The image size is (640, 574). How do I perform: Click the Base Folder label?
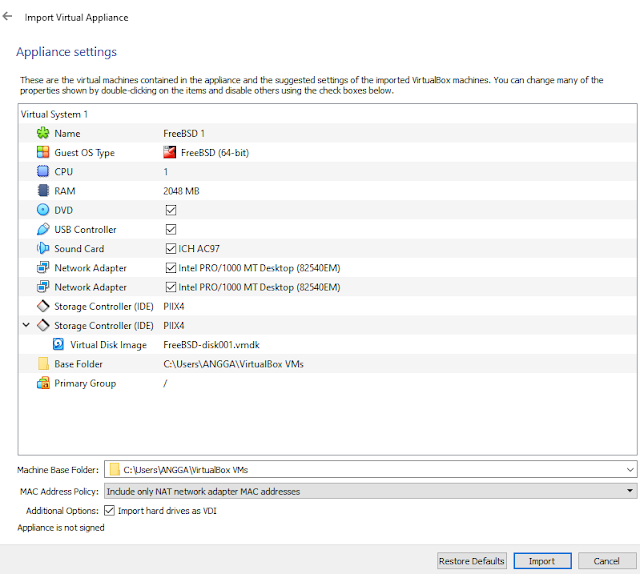click(78, 363)
